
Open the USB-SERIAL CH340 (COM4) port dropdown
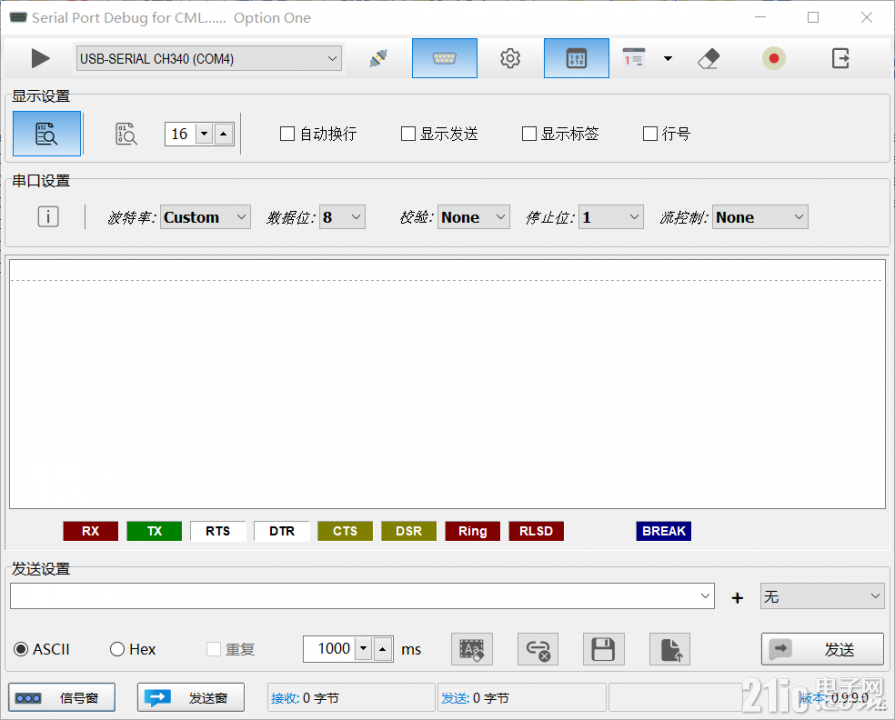click(209, 59)
